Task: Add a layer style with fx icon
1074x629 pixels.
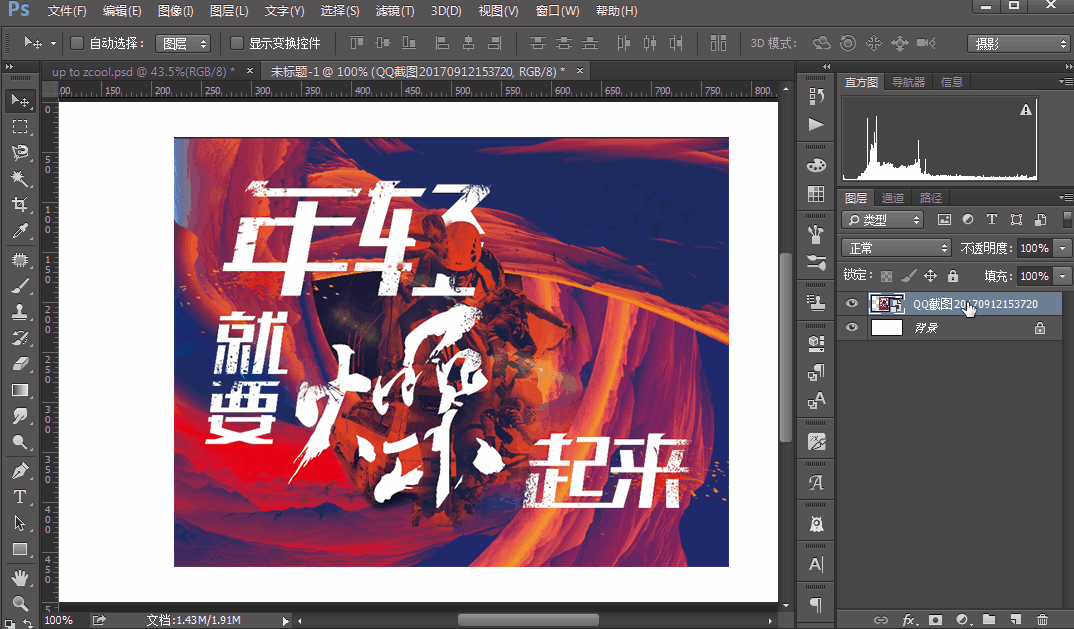Action: [x=909, y=619]
